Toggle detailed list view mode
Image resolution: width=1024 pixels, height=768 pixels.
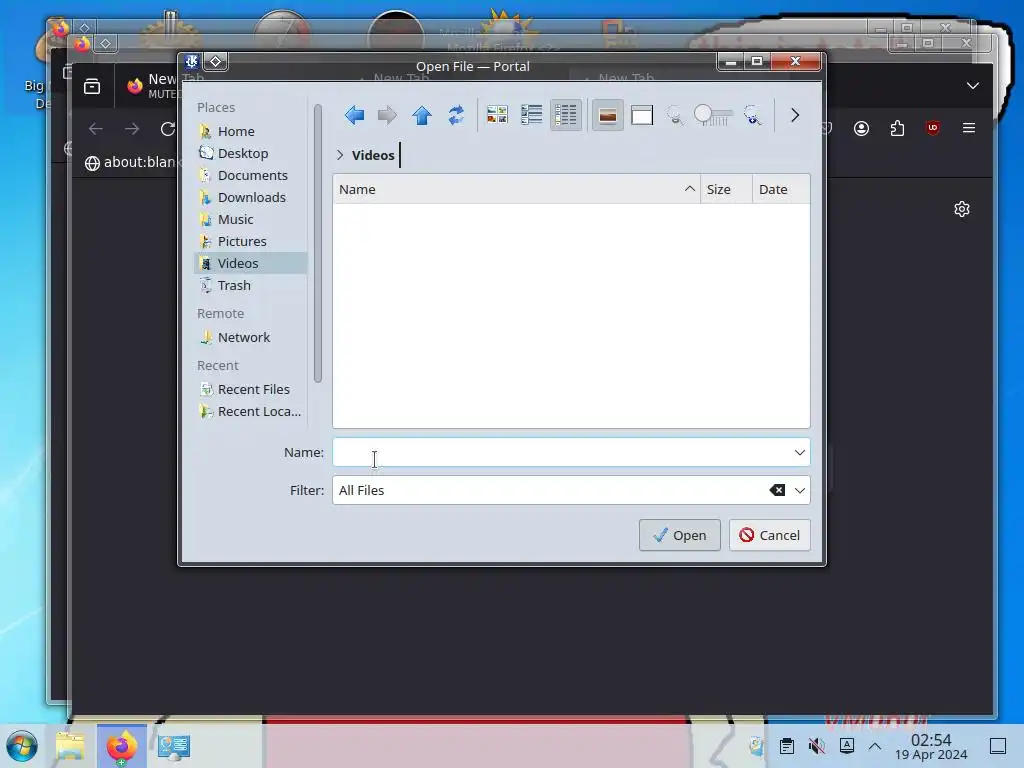tap(566, 116)
